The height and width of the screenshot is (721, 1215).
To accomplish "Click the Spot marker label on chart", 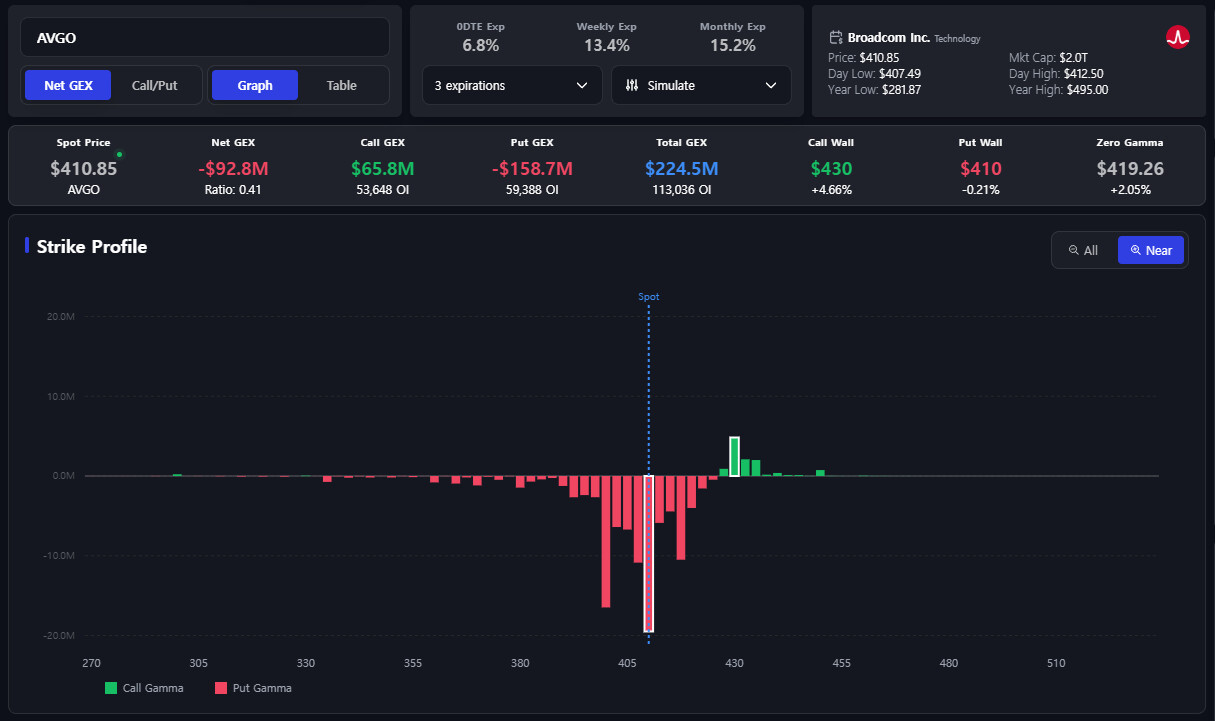I will (x=649, y=297).
